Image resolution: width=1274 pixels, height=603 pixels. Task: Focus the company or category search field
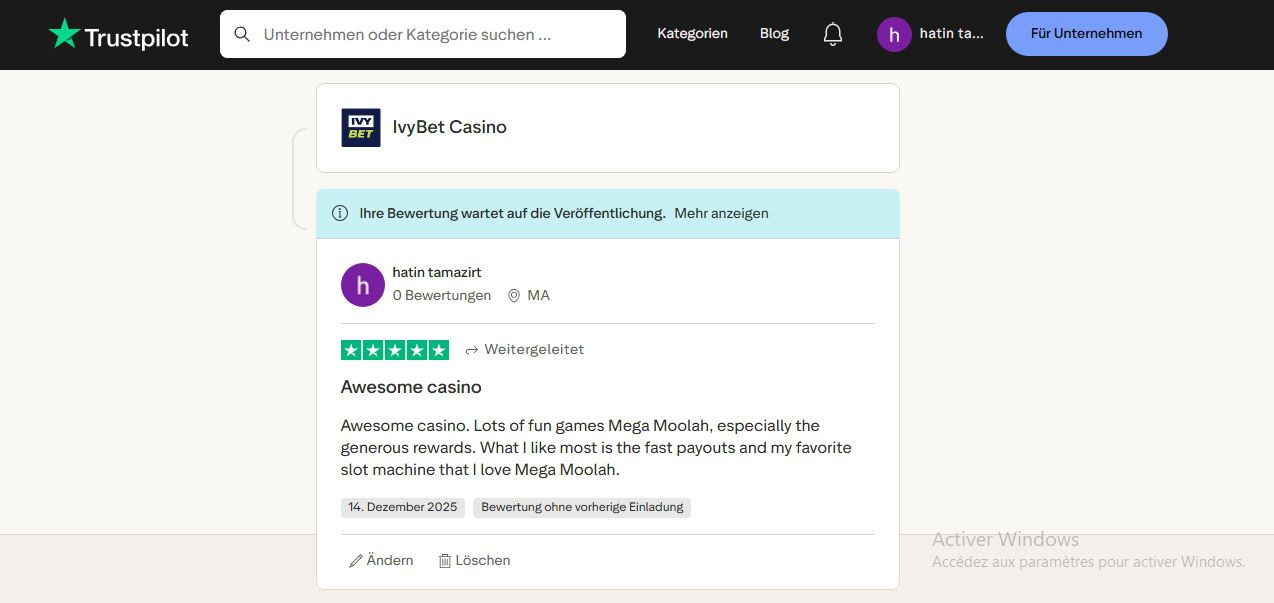(423, 34)
